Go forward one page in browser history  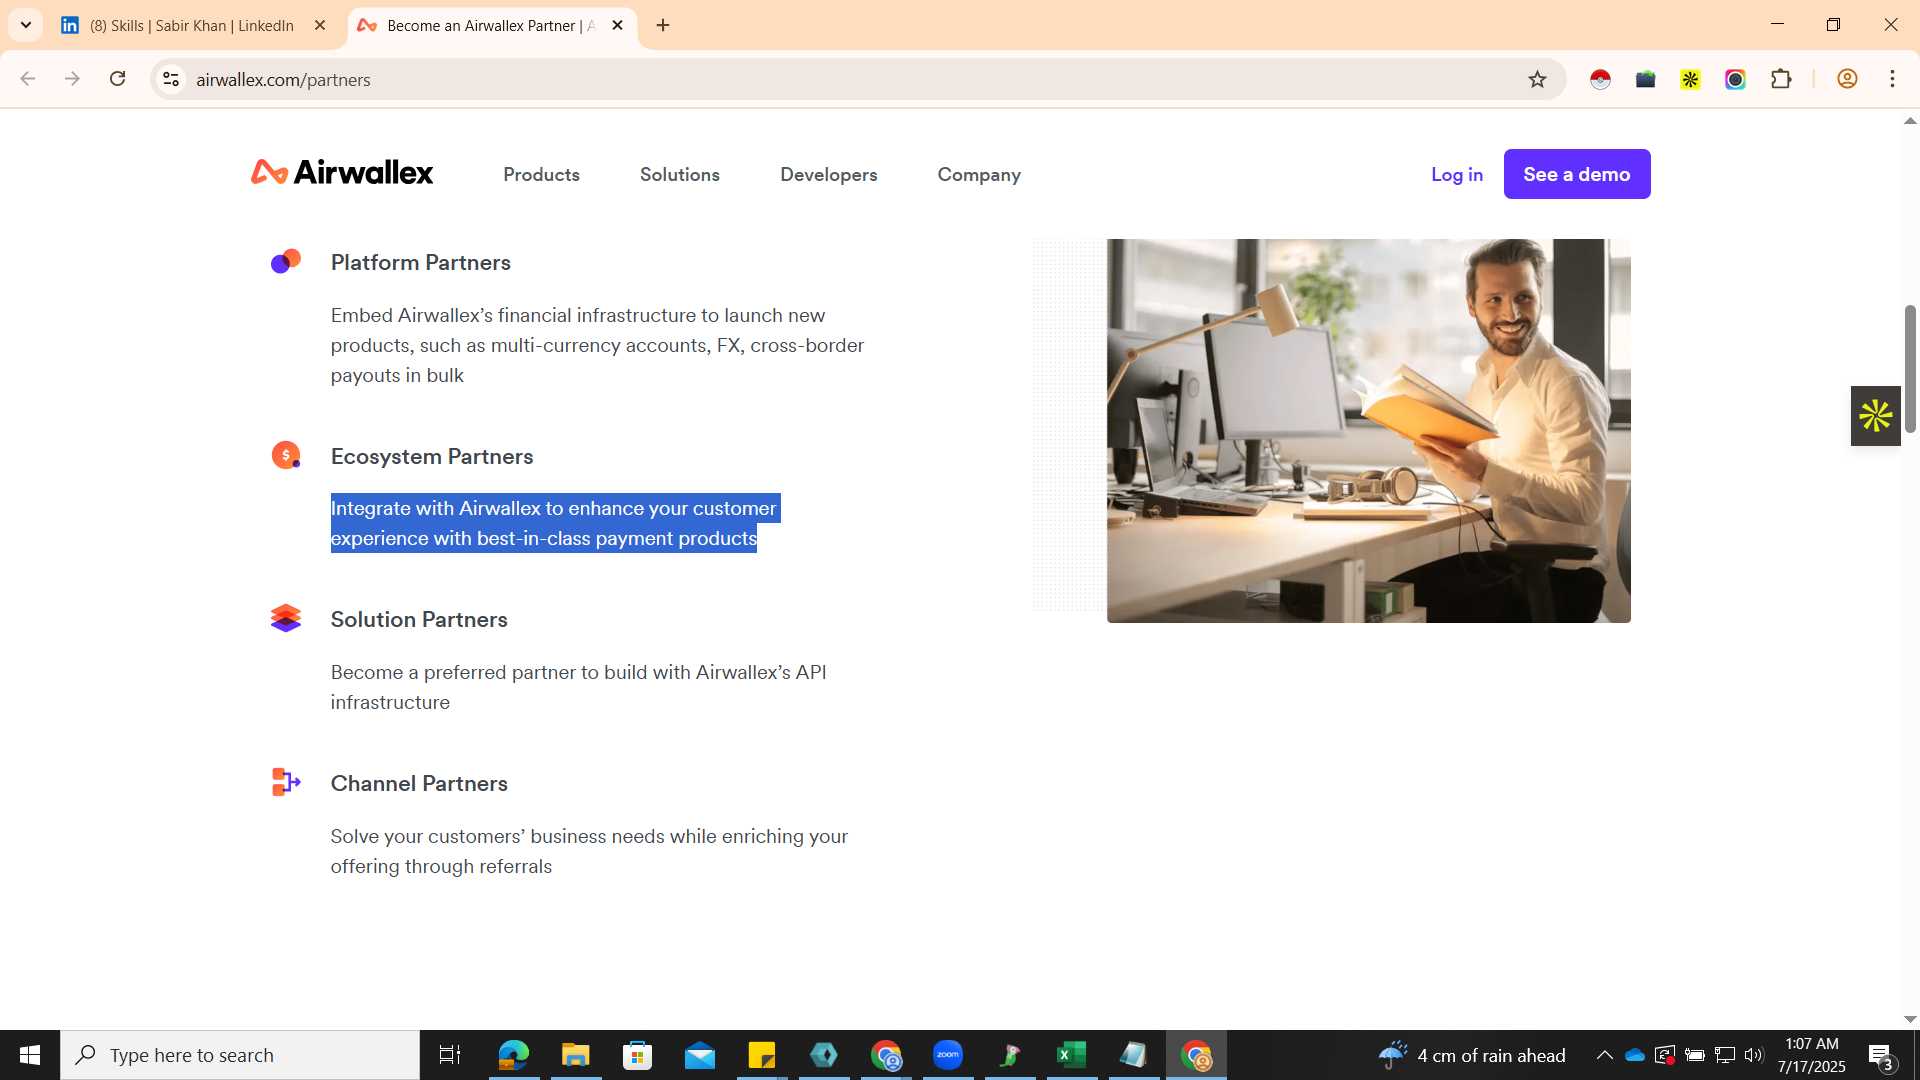pos(72,79)
